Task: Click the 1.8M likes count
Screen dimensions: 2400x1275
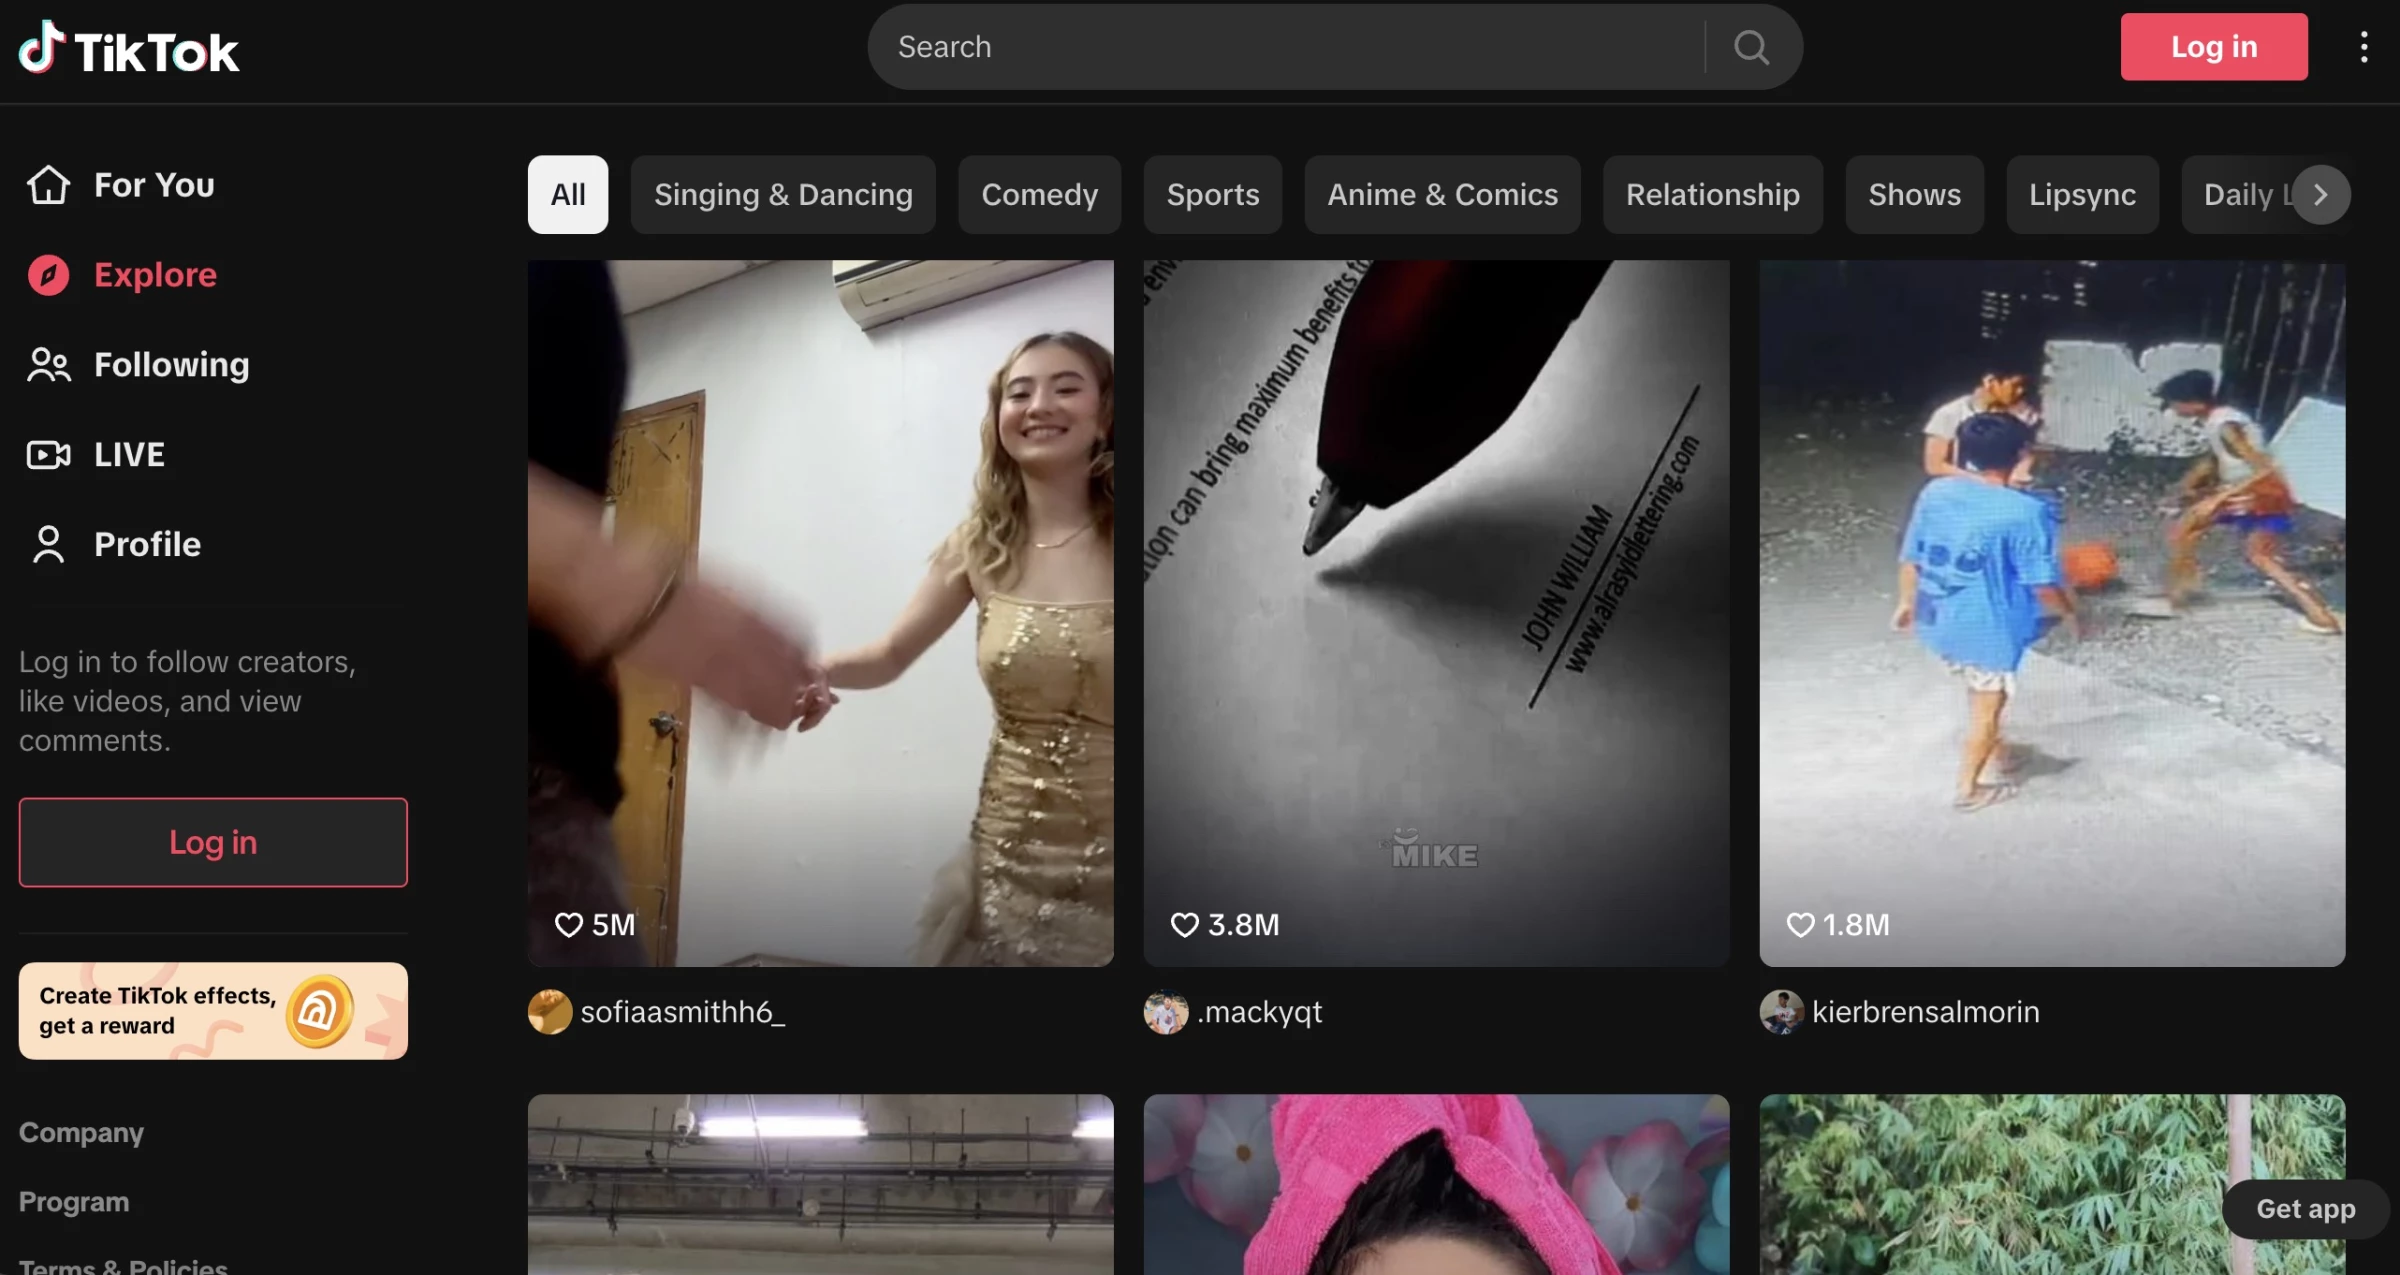Action: (x=1857, y=925)
